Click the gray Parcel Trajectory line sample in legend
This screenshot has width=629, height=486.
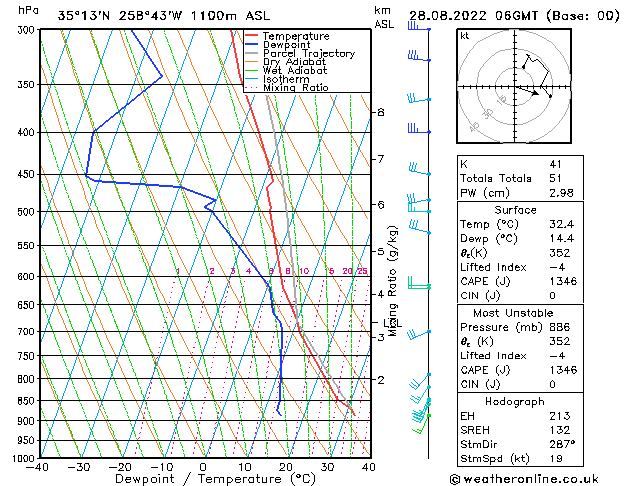coord(251,53)
